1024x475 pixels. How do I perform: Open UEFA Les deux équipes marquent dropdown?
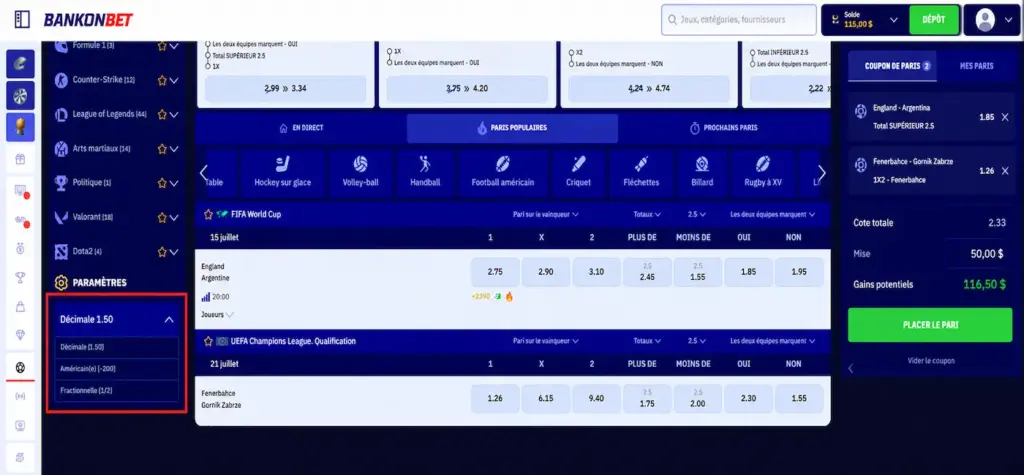click(773, 341)
